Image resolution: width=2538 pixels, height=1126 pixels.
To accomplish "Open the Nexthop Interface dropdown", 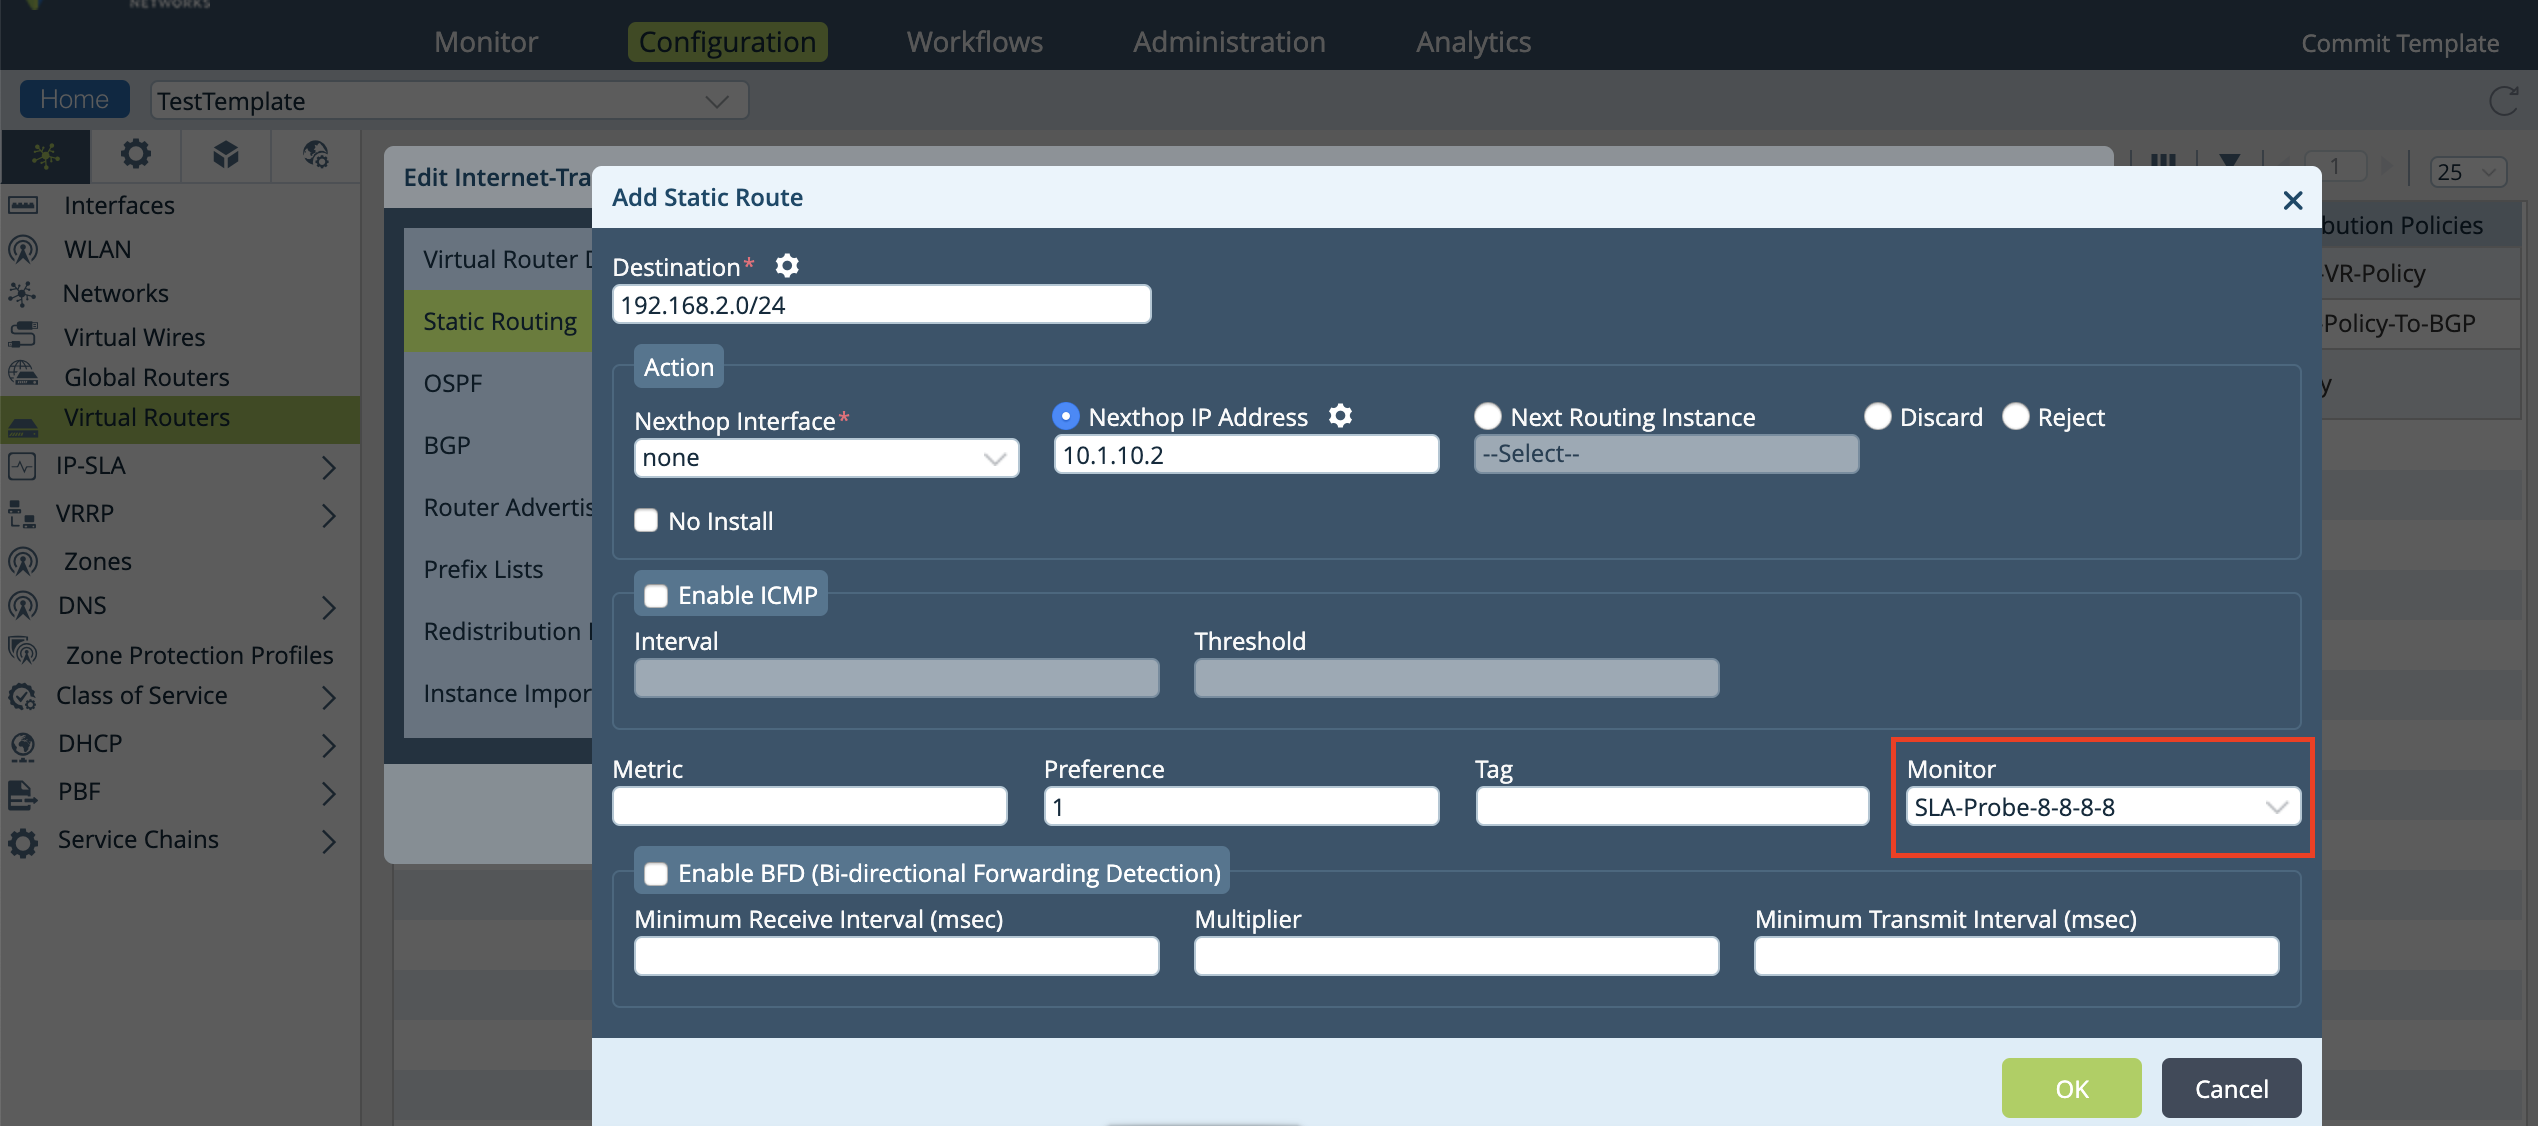I will 826,458.
